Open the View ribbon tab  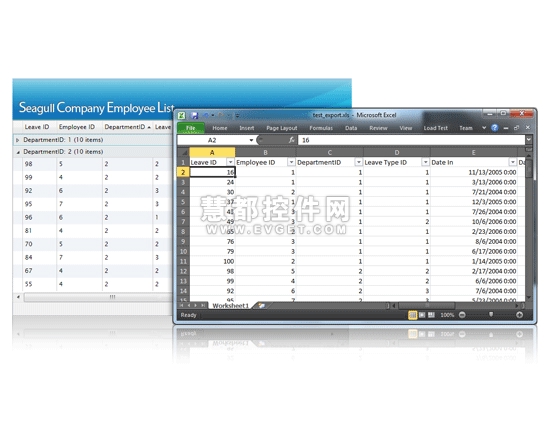(x=405, y=128)
